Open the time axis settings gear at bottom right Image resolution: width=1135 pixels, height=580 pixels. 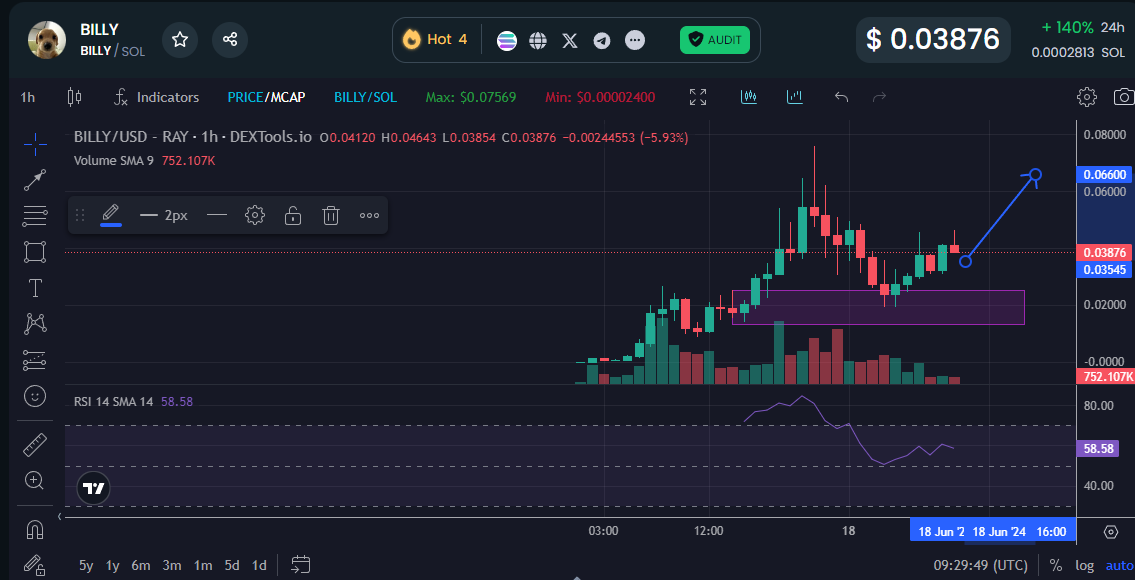[x=1111, y=532]
